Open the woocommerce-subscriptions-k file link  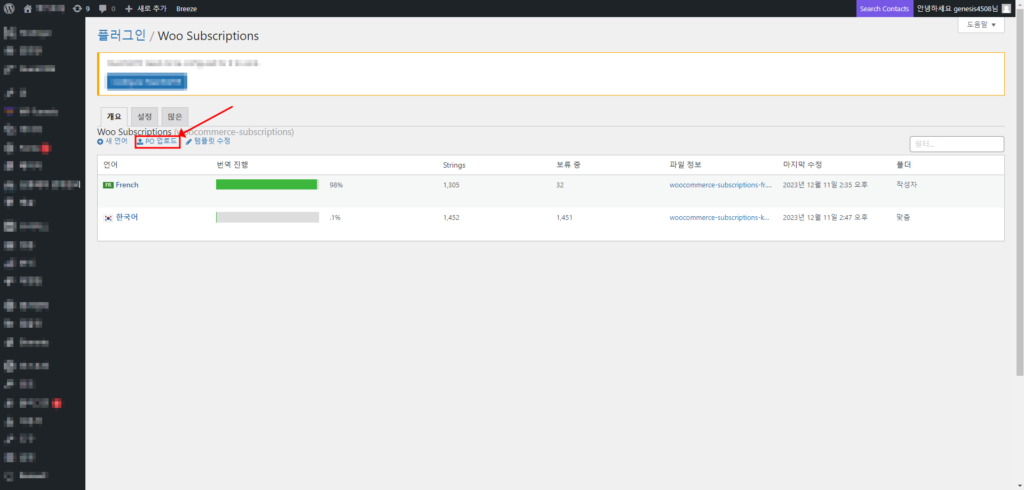pos(720,218)
